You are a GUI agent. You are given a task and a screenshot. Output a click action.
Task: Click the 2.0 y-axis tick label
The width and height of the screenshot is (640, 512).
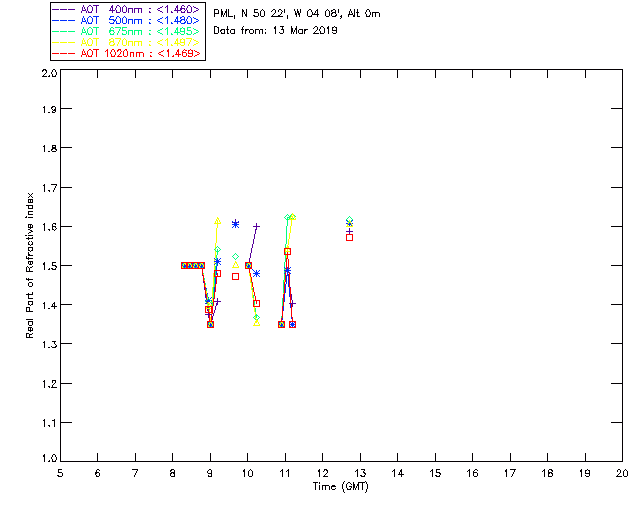coord(49,73)
